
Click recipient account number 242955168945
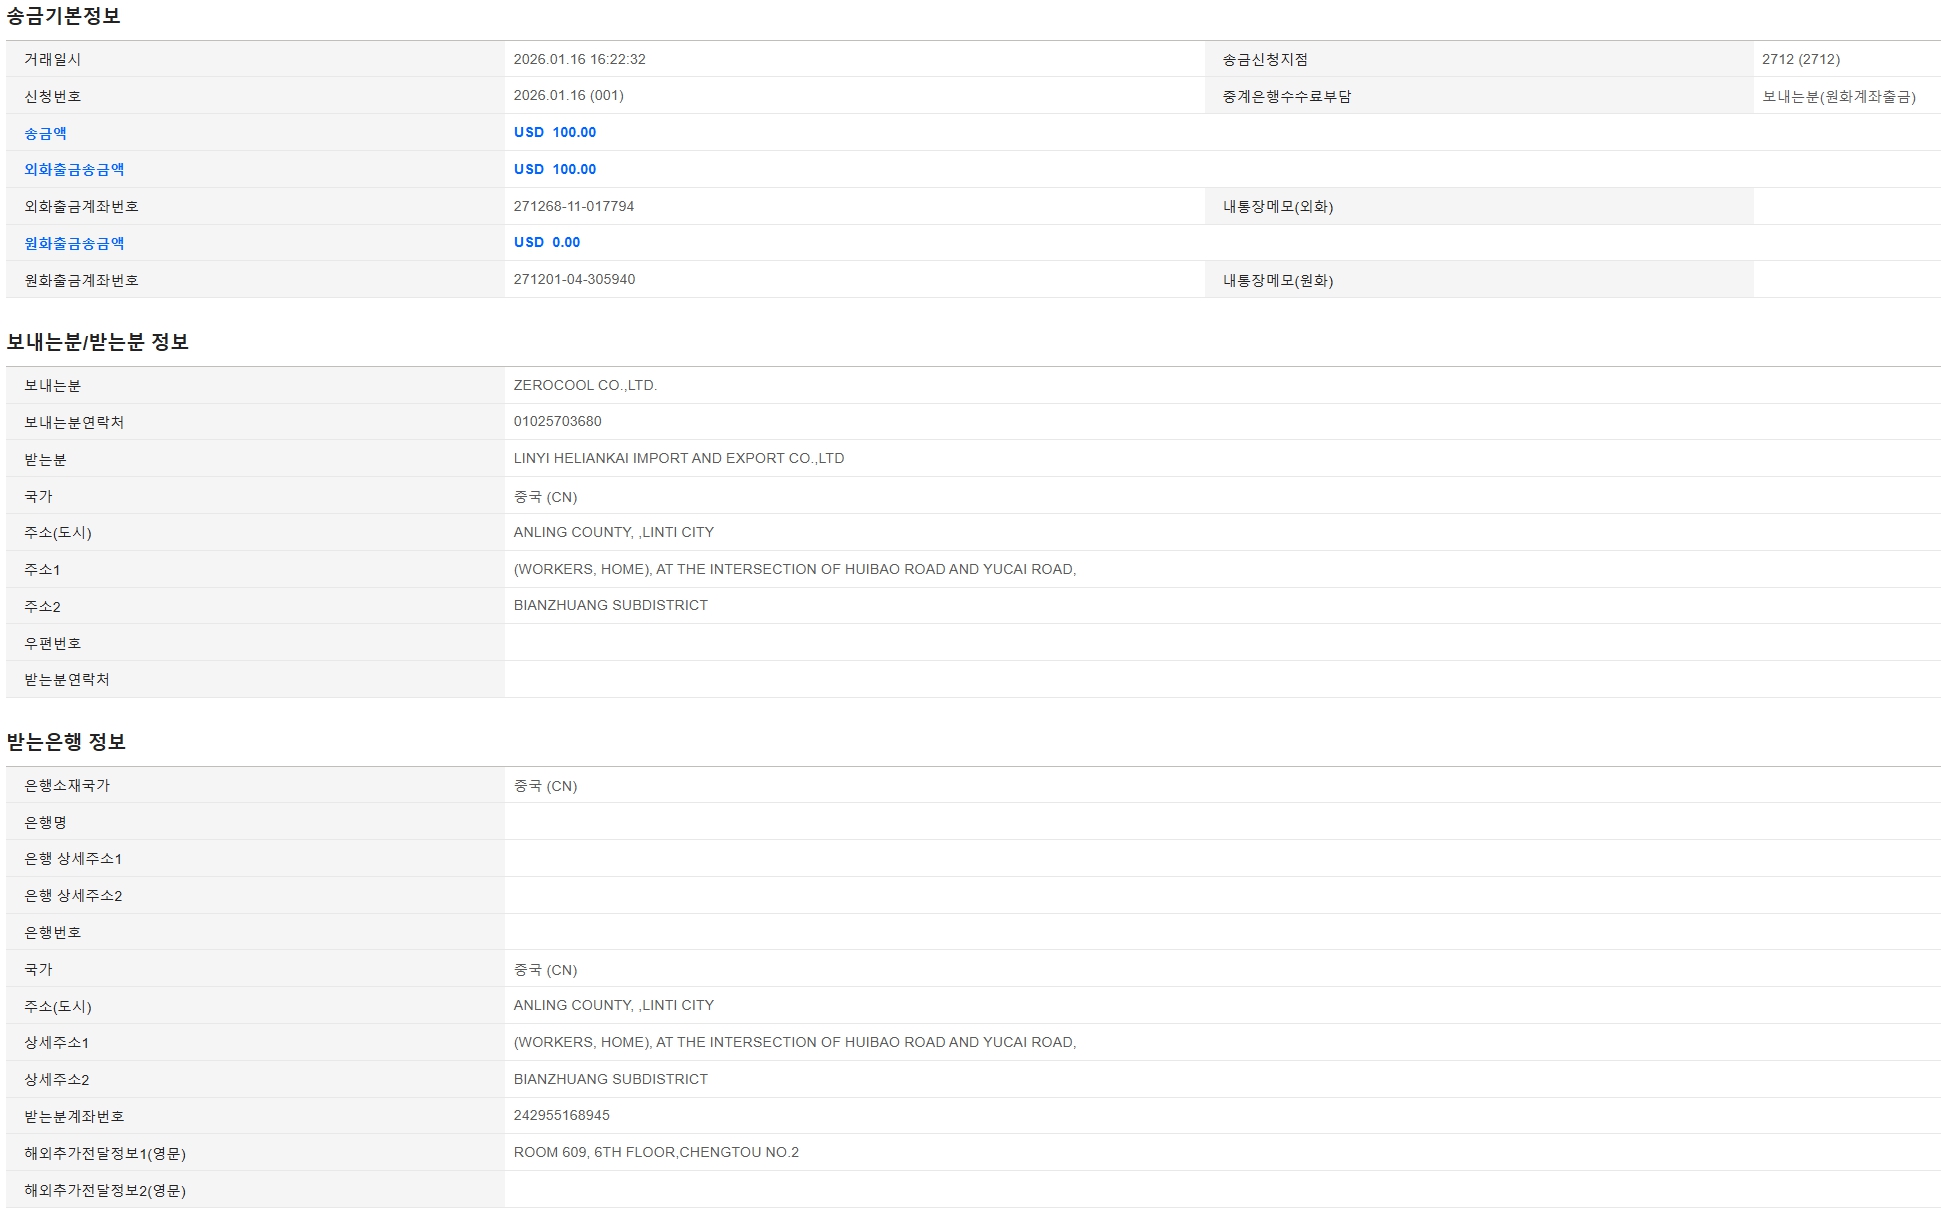point(561,1115)
